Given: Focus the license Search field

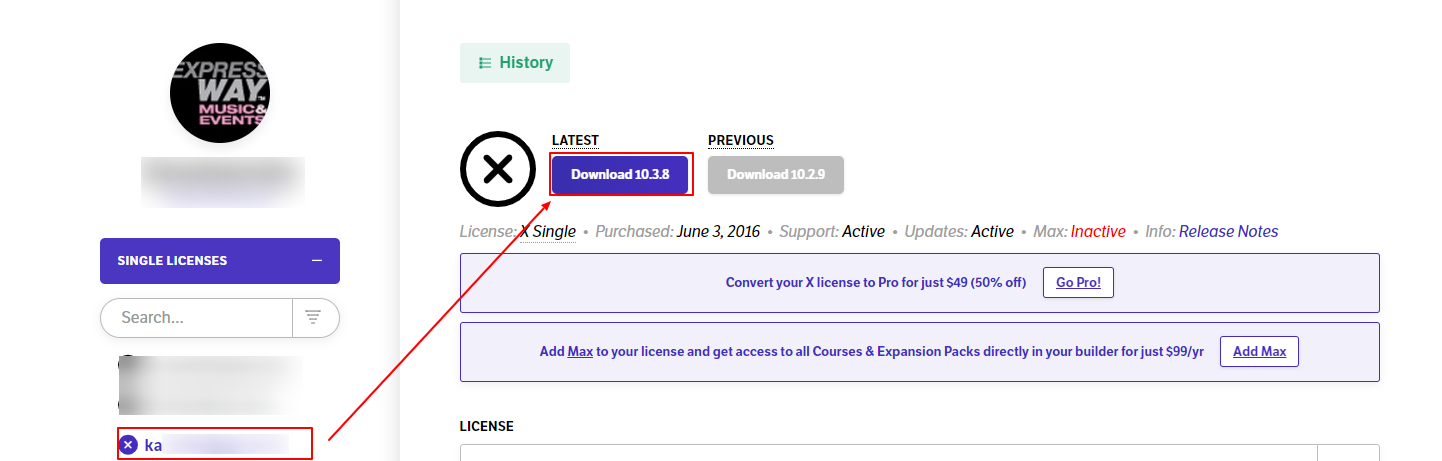Looking at the screenshot, I should coord(195,318).
